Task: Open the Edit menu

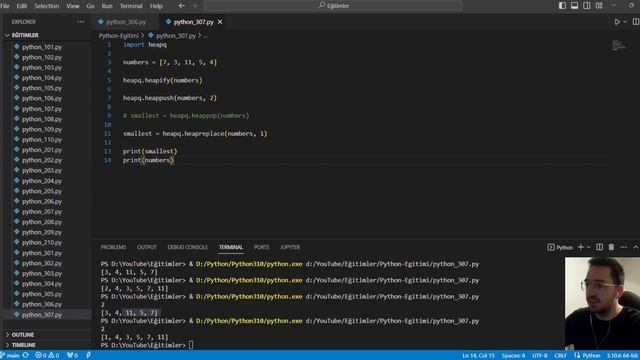Action: click(22, 6)
